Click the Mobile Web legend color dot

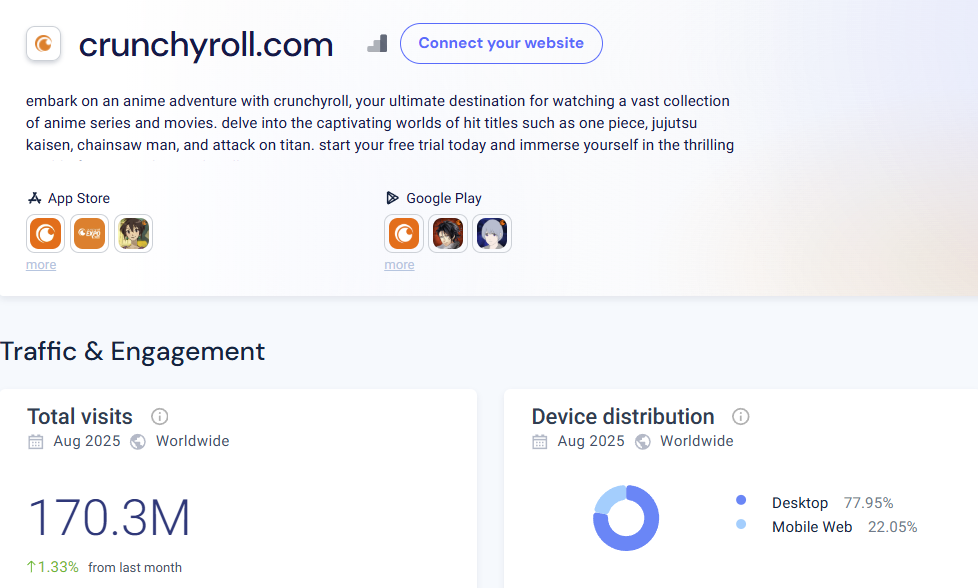point(741,524)
